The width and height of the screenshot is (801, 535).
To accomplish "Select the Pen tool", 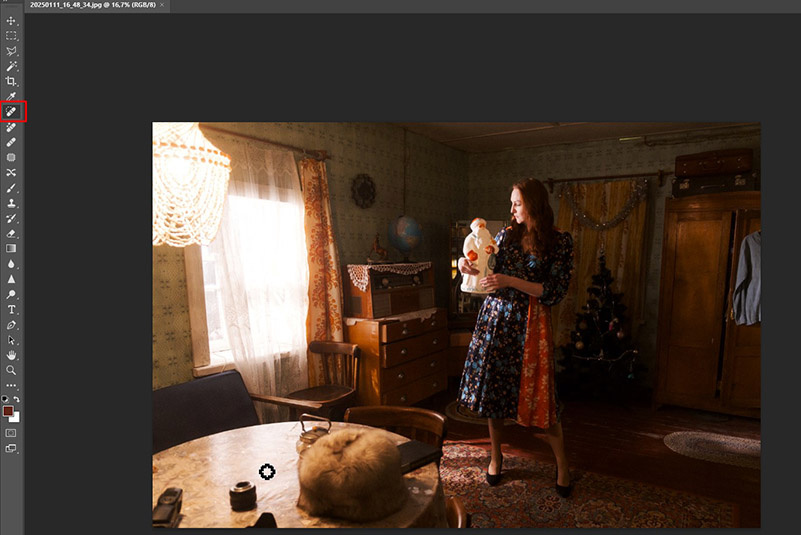I will pyautogui.click(x=11, y=325).
